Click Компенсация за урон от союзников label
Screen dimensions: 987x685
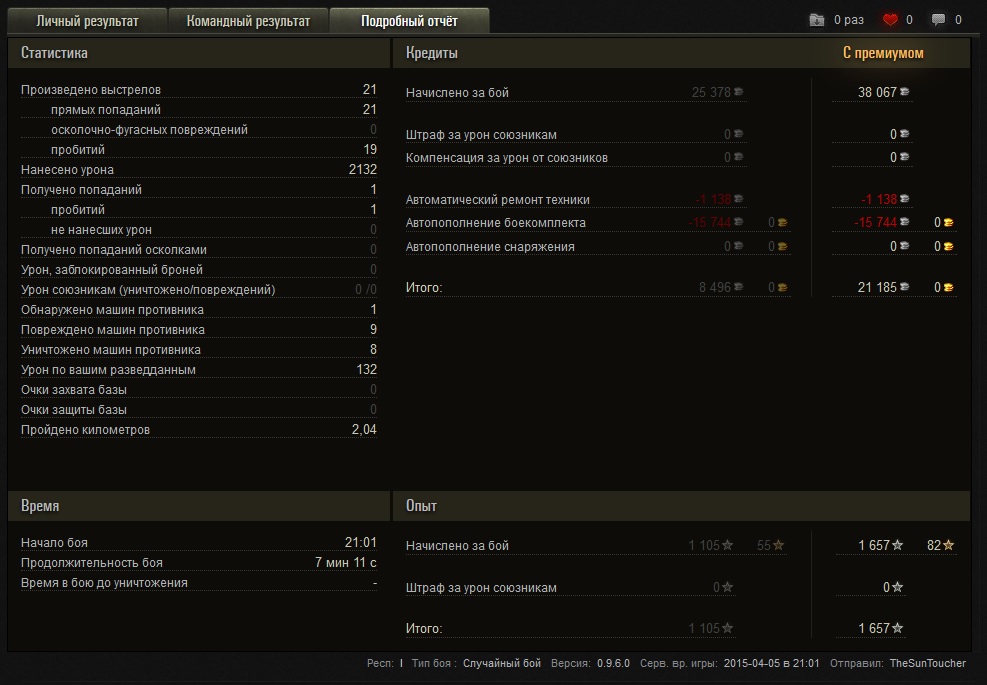click(x=507, y=157)
